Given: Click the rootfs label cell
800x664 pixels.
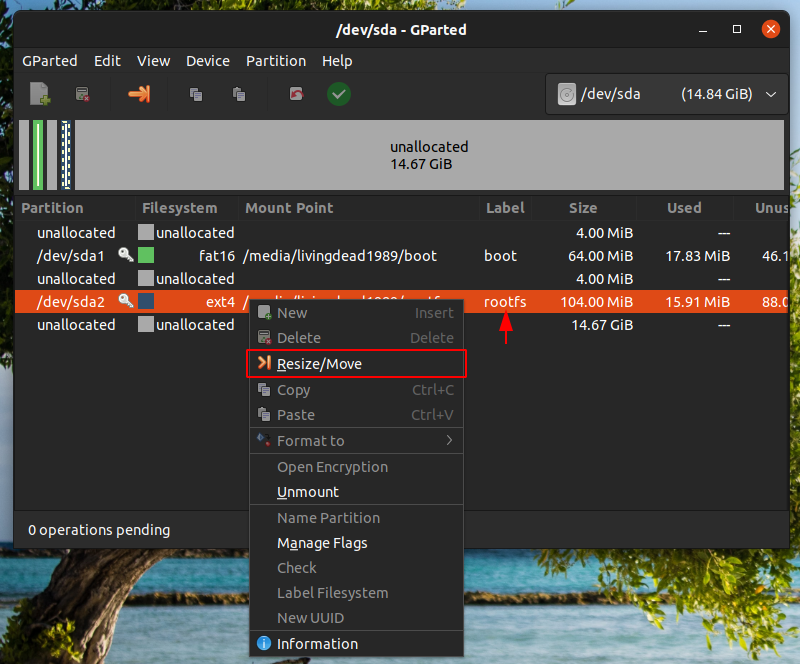Looking at the screenshot, I should pyautogui.click(x=505, y=302).
